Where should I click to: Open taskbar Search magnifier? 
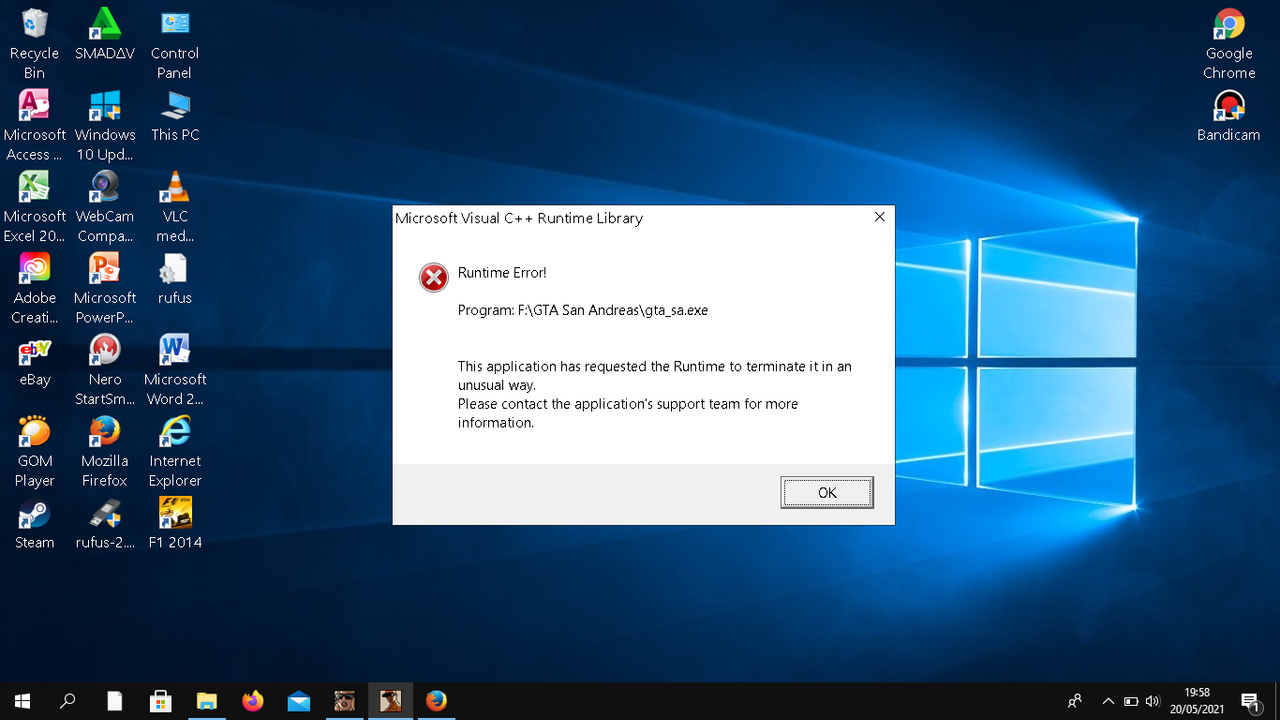point(68,701)
